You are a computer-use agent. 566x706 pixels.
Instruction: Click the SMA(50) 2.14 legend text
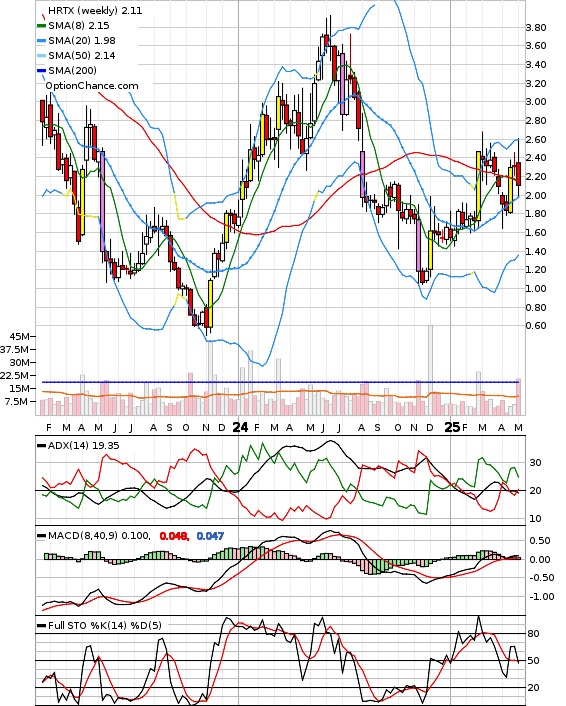82,56
